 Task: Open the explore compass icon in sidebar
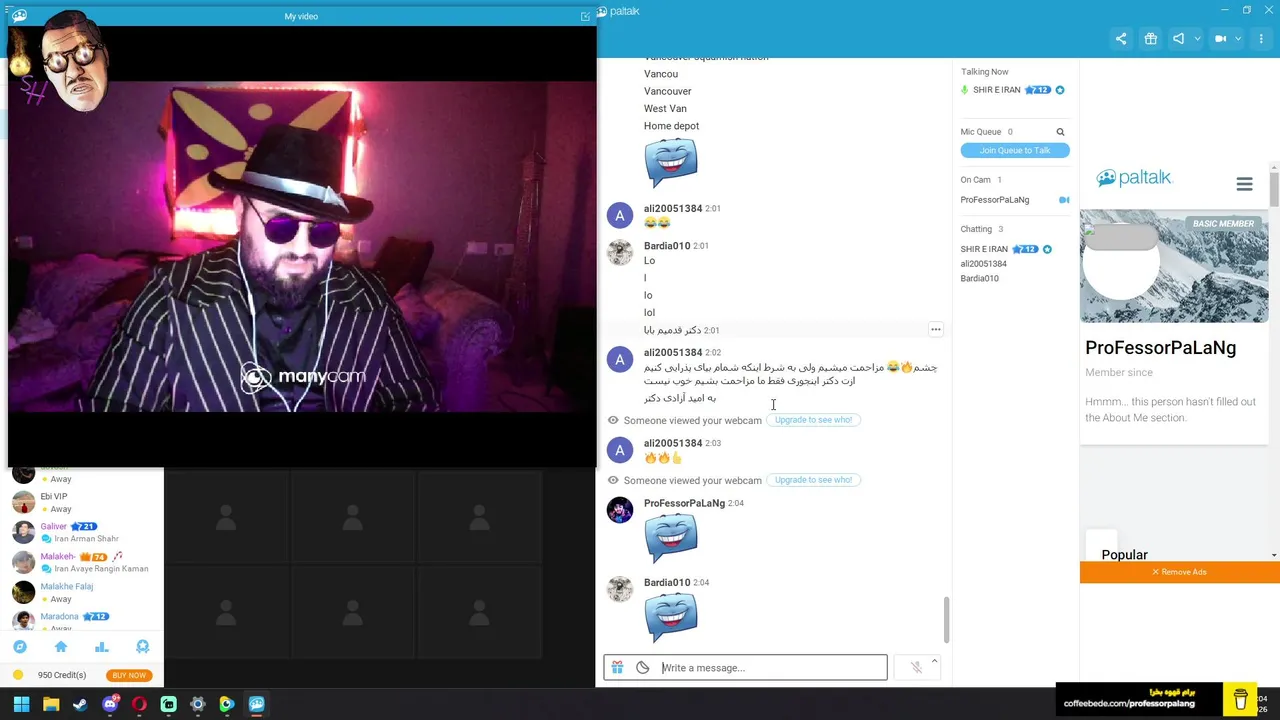point(20,647)
